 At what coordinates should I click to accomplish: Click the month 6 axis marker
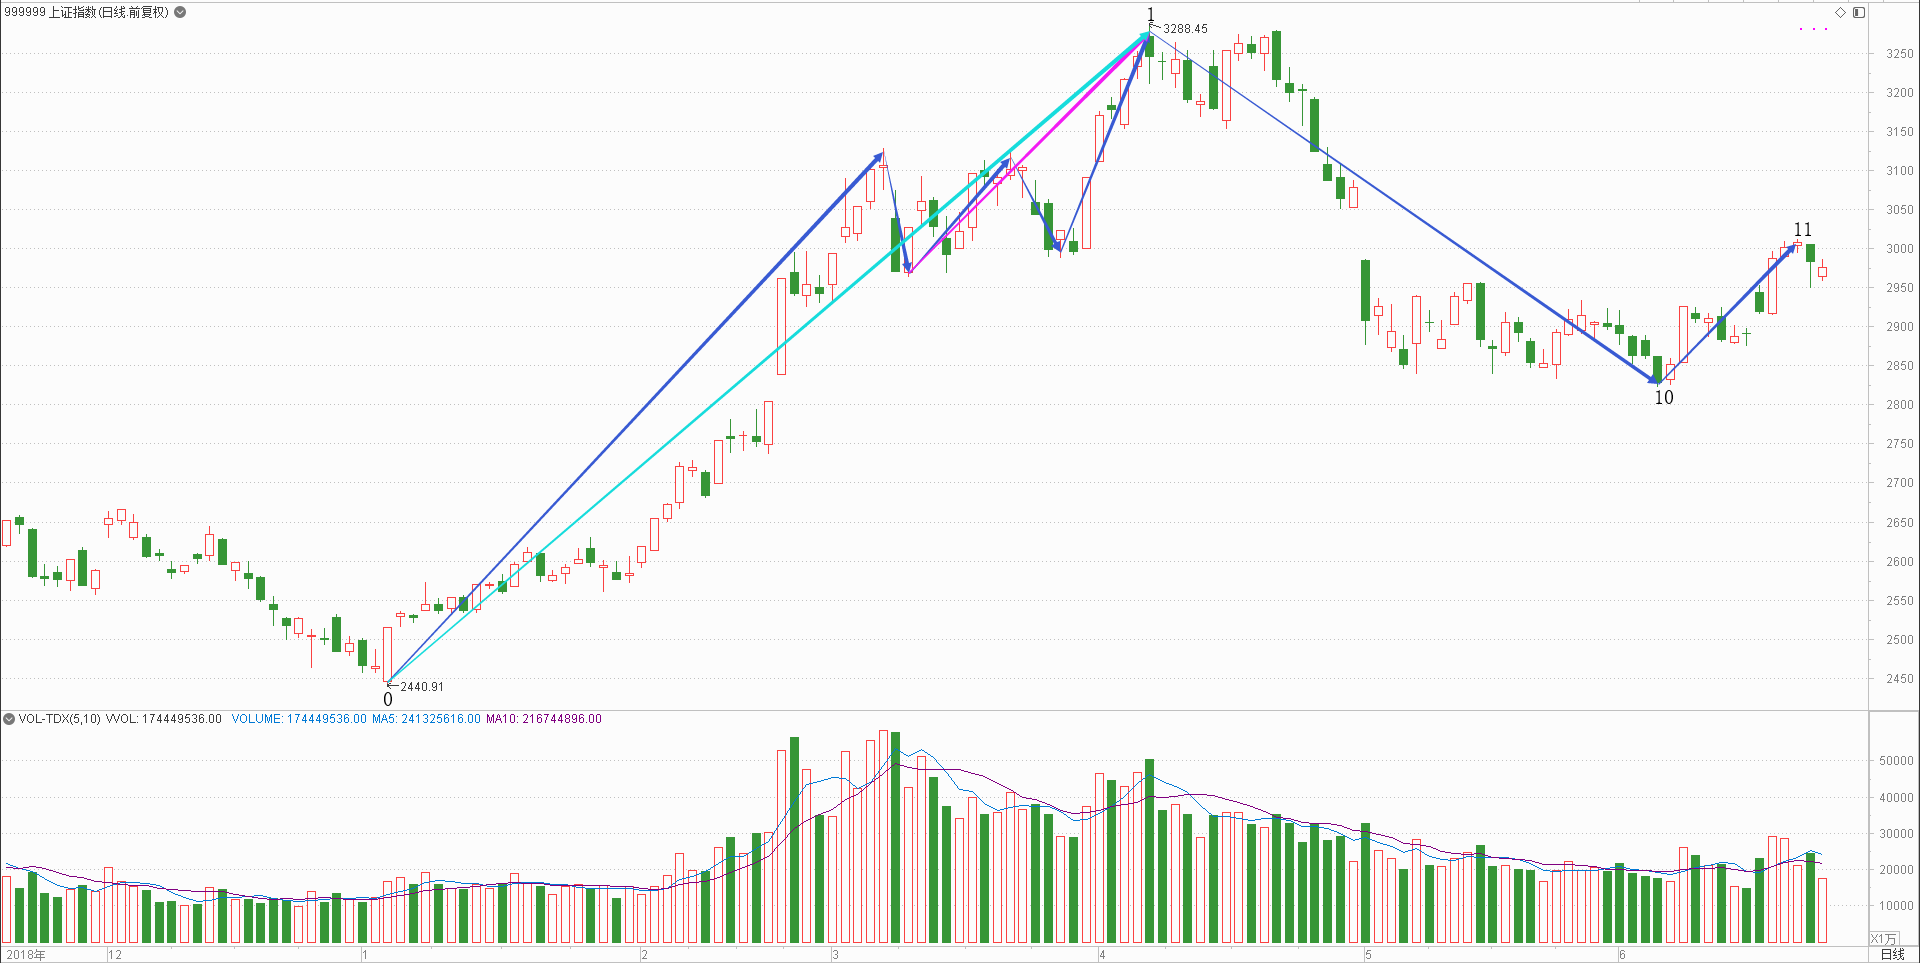[x=1623, y=955]
